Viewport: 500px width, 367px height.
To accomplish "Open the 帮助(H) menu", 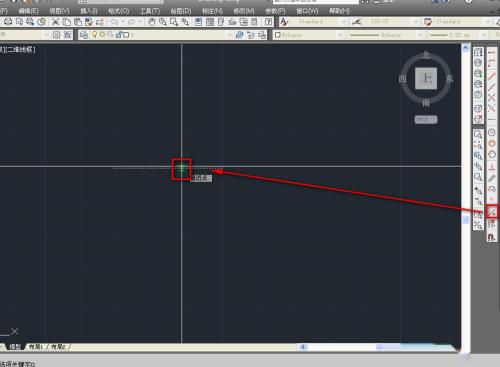I will pos(339,11).
